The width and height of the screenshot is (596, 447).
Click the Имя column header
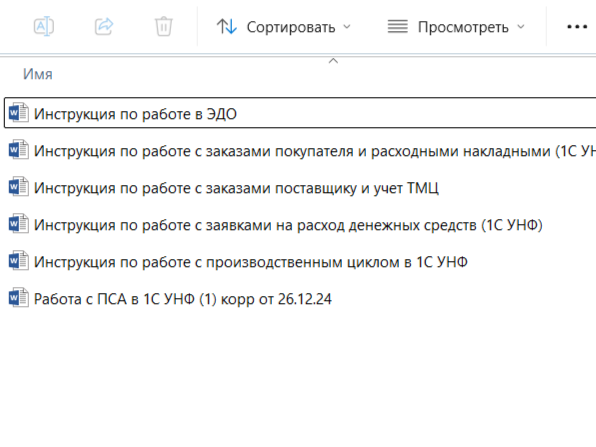tap(38, 74)
